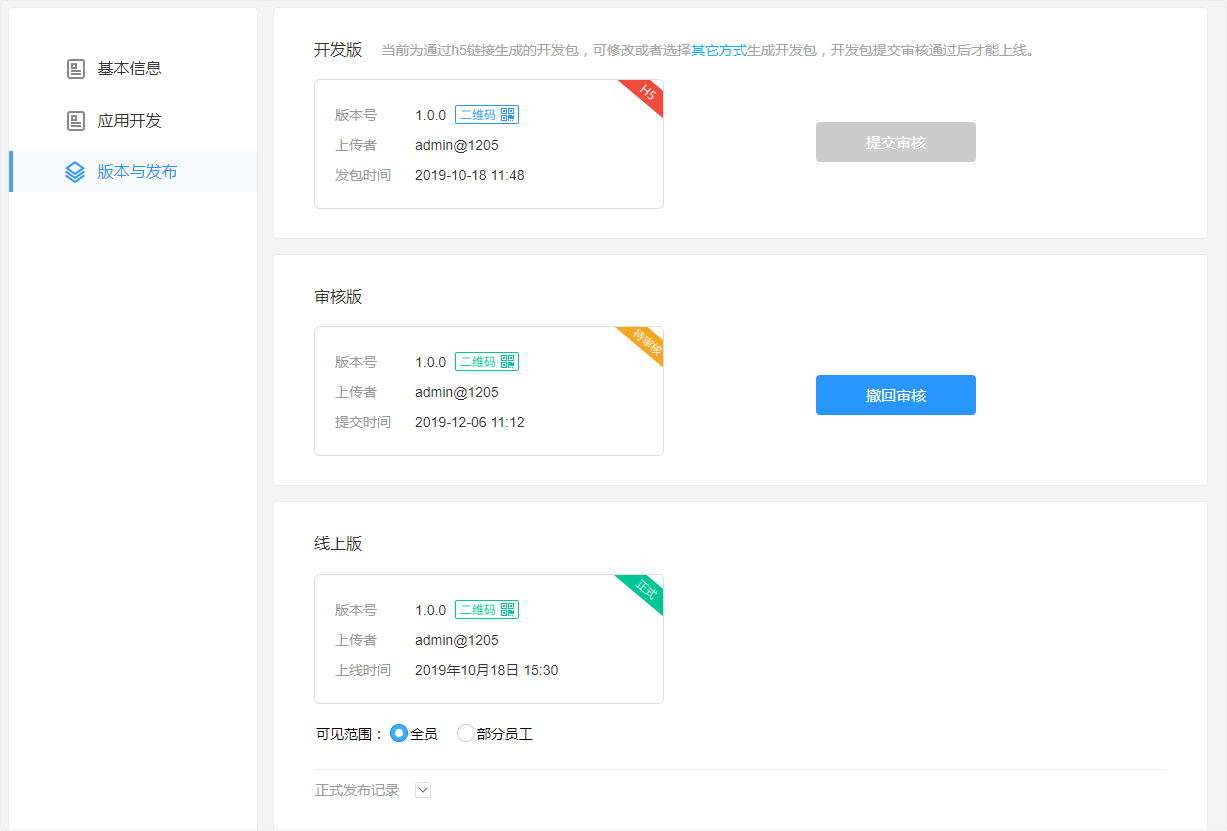
Task: Click the 应用开发 sidebar icon
Action: (75, 121)
